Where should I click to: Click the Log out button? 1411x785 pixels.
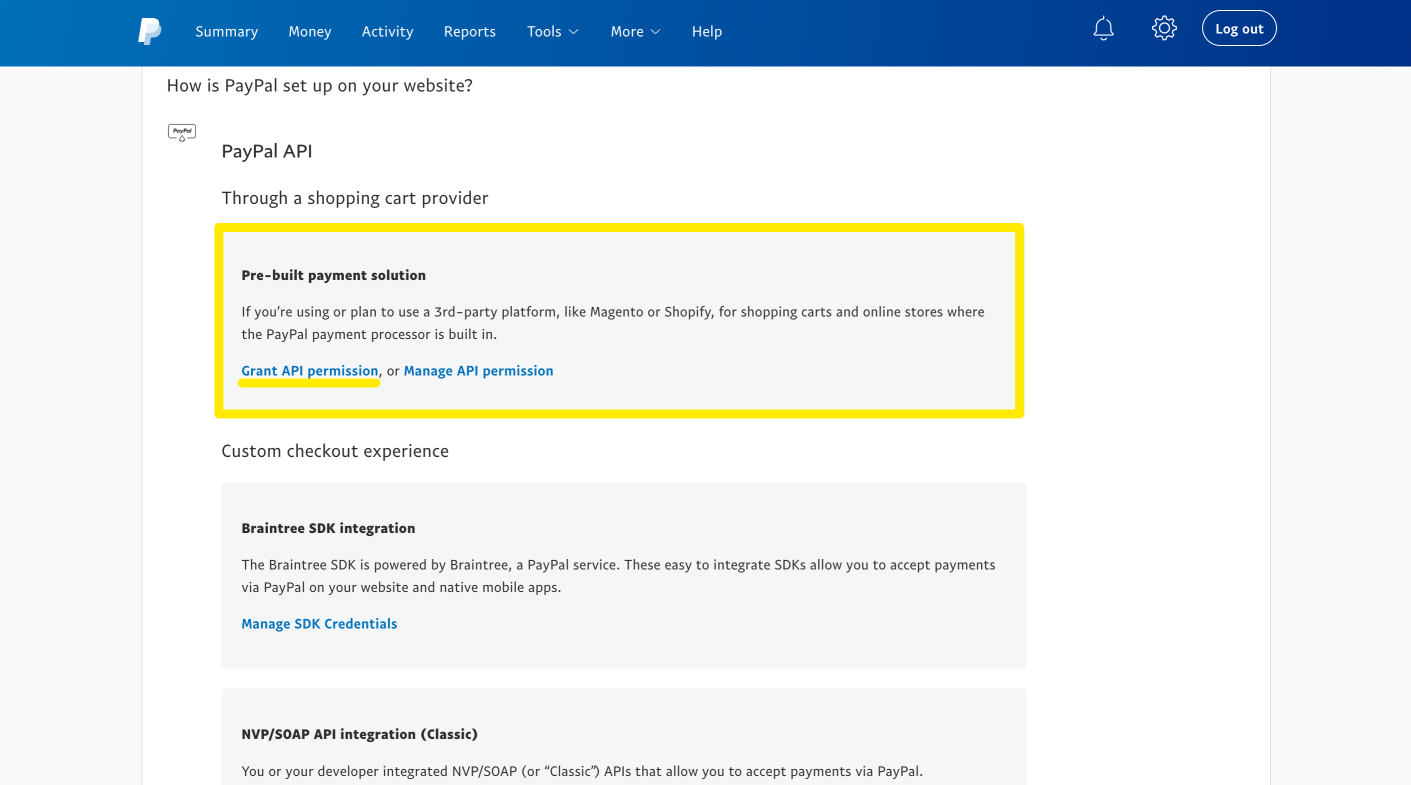pos(1239,29)
